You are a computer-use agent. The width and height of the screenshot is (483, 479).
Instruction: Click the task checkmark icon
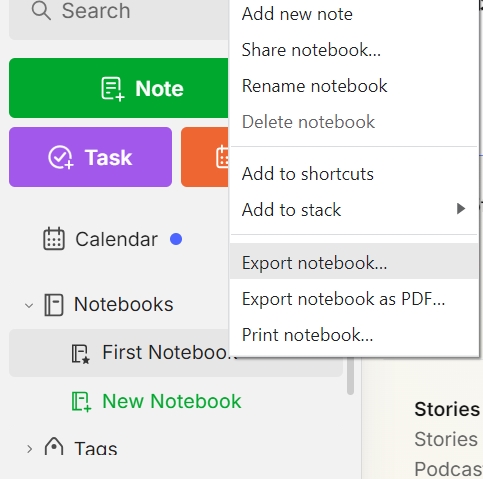pos(60,157)
